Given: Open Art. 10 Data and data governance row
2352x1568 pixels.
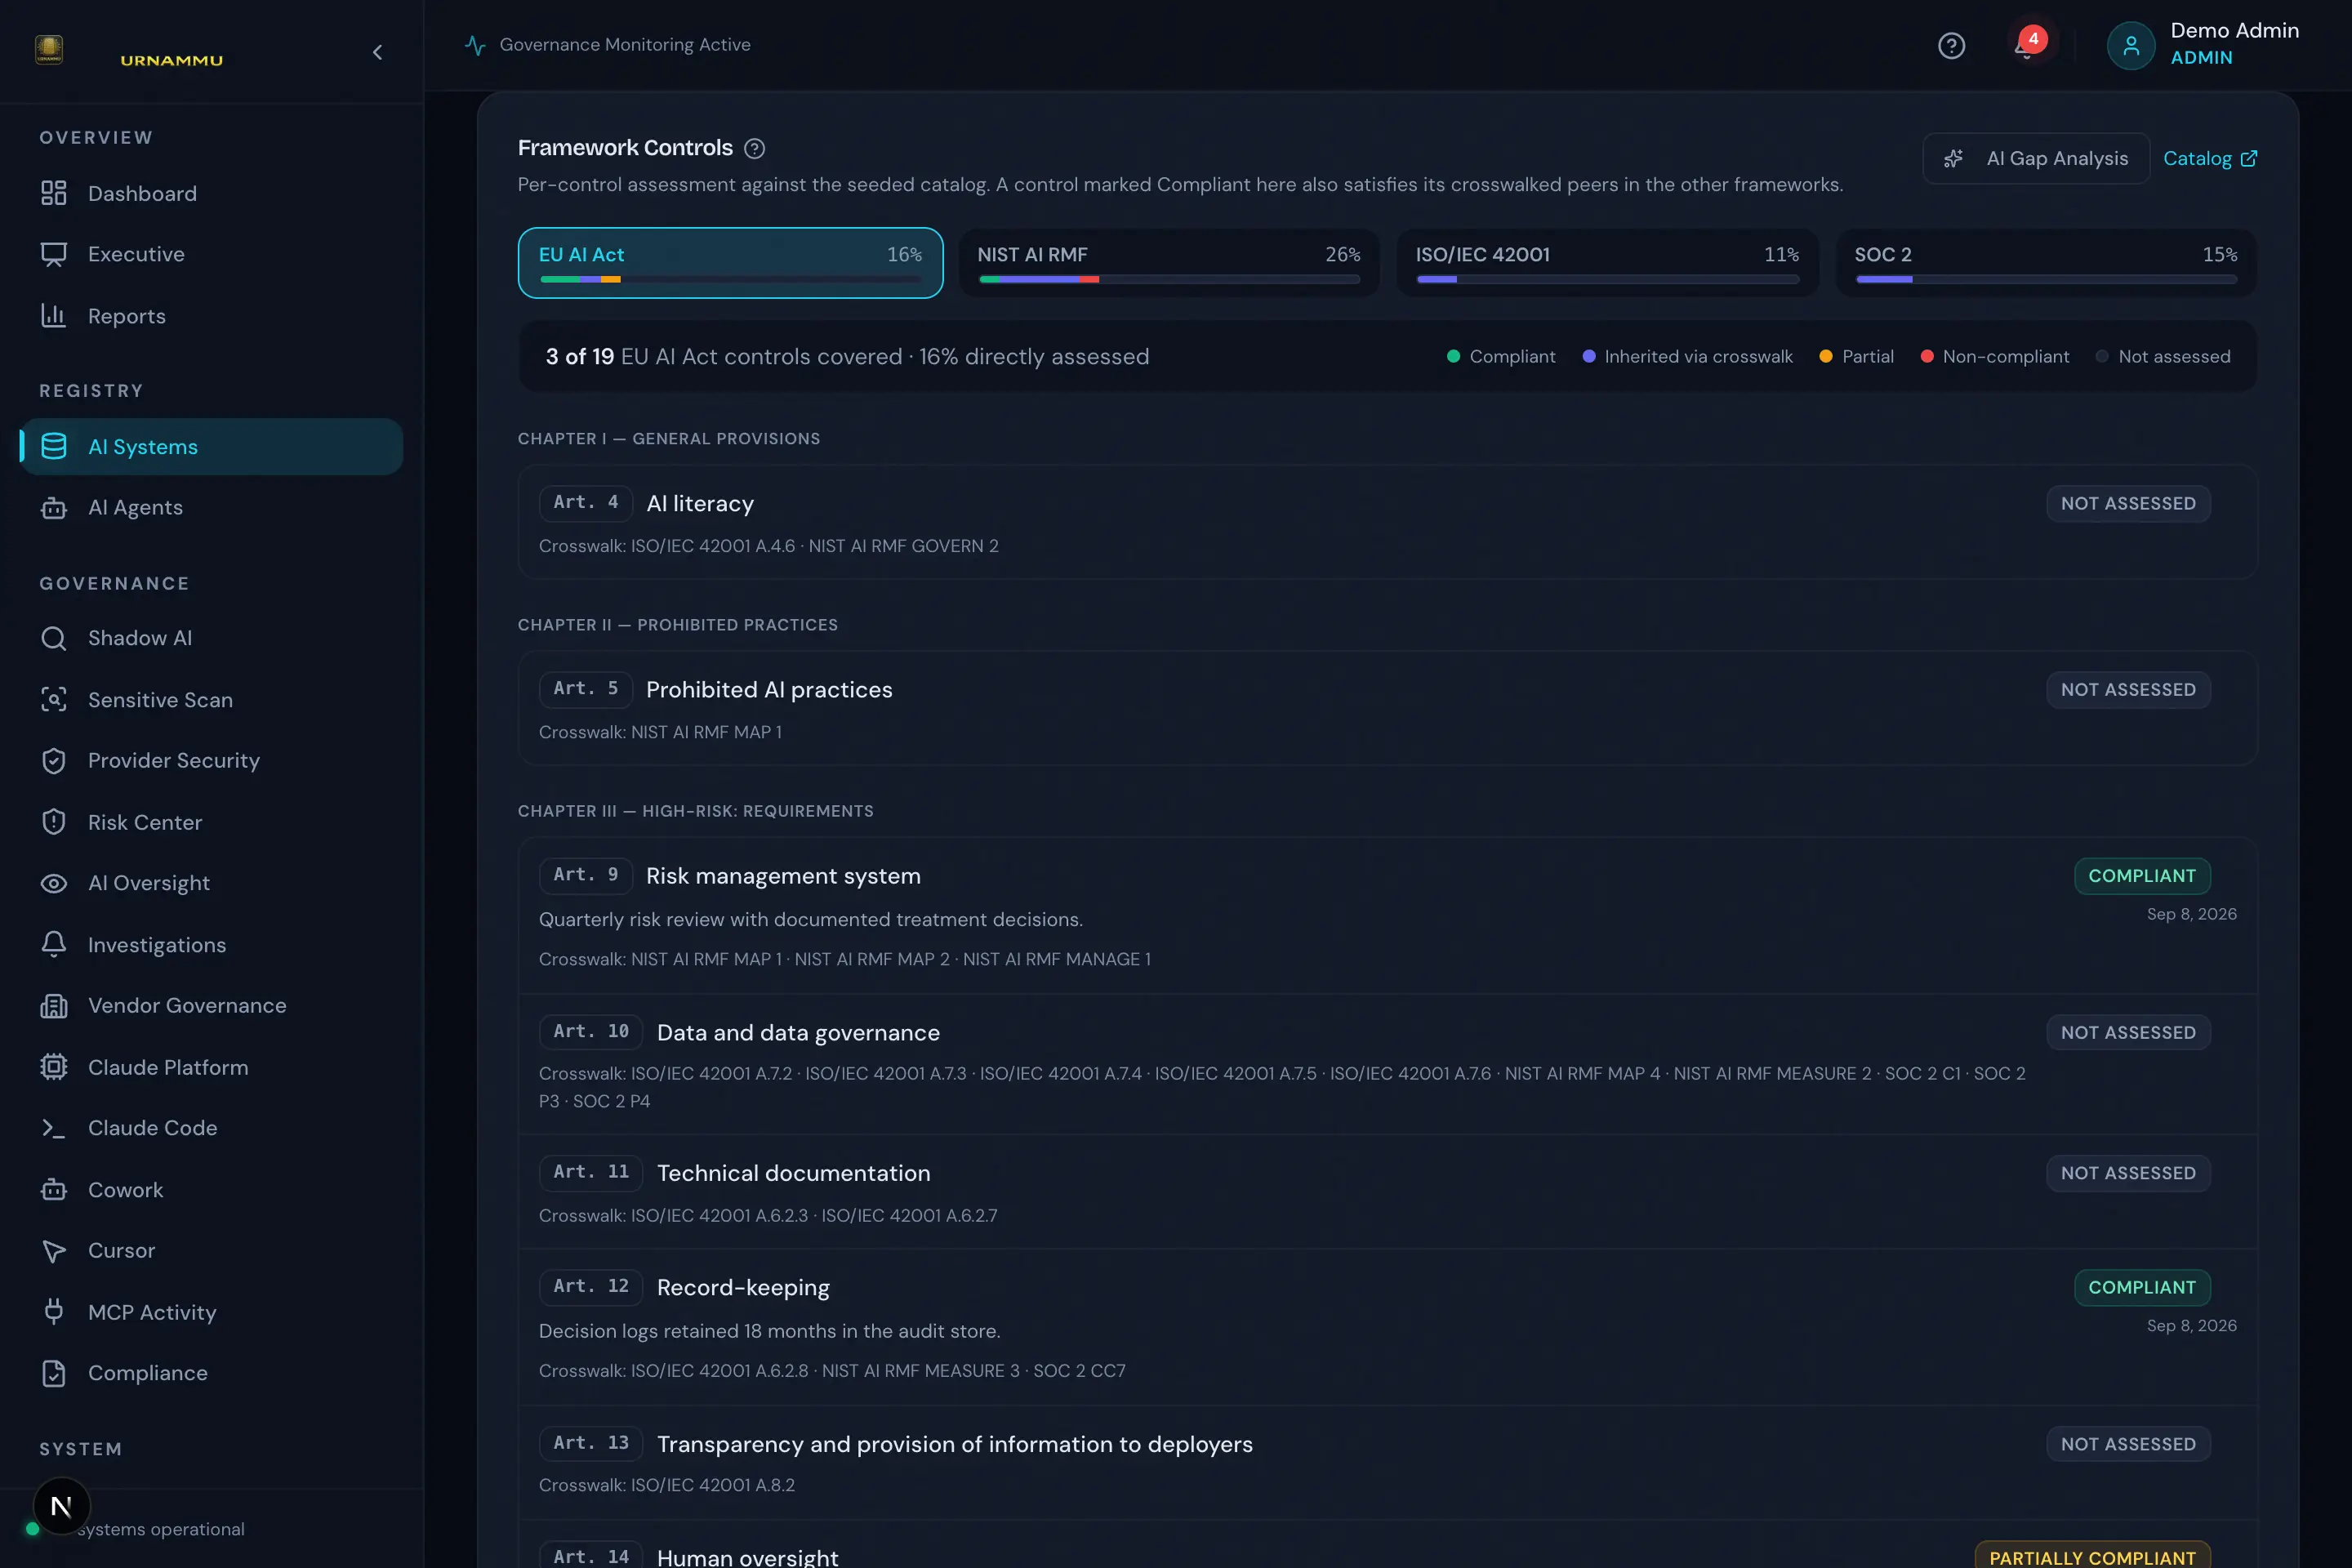Looking at the screenshot, I should pyautogui.click(x=1387, y=1064).
